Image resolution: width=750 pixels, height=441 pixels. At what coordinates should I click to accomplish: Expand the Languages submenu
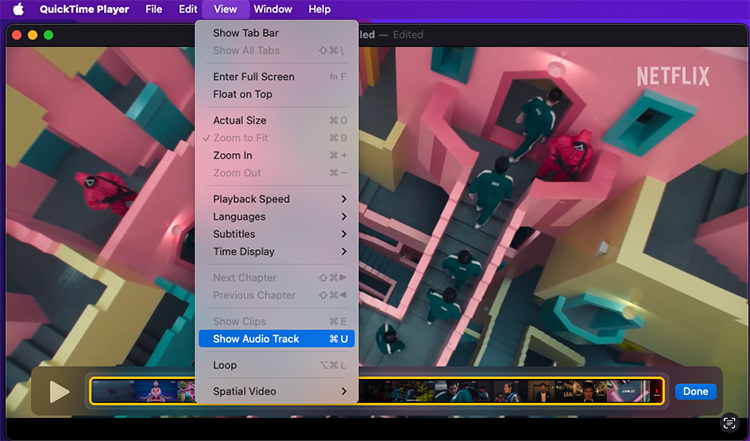276,217
